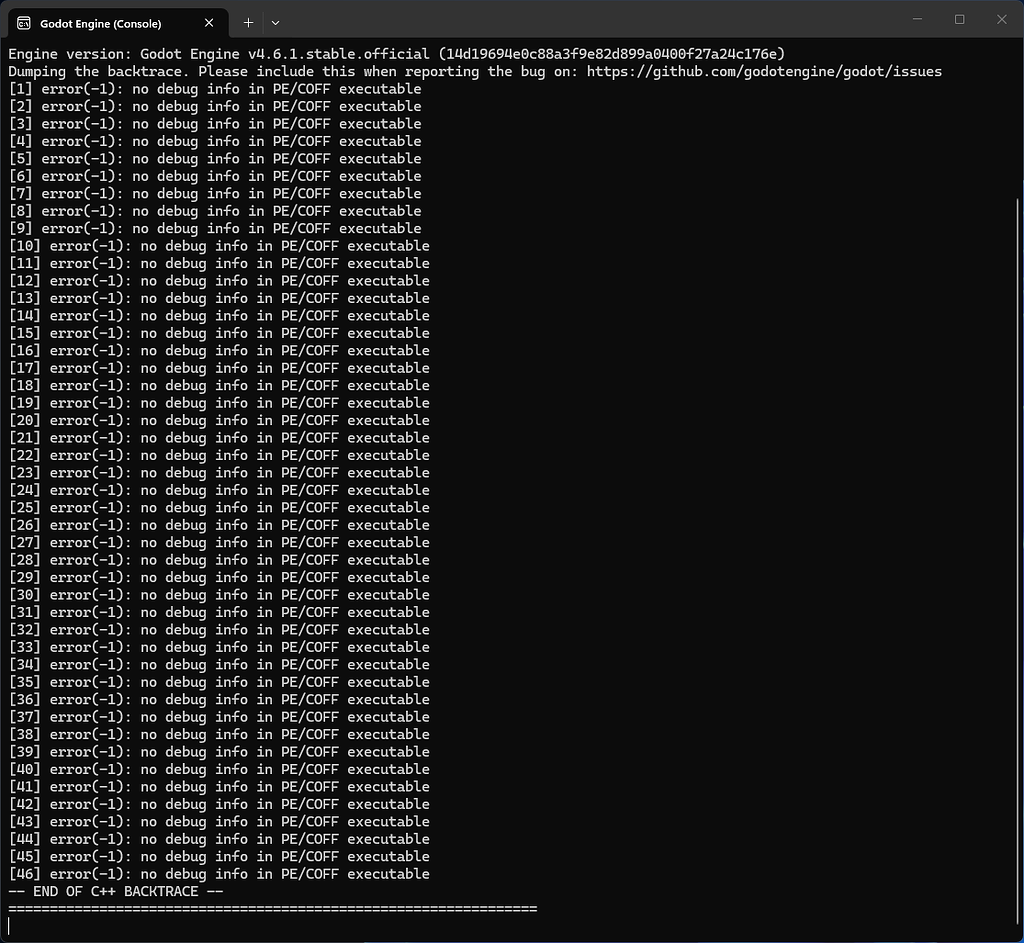Image resolution: width=1024 pixels, height=943 pixels.
Task: Click backtrace line [5]
Action: 215,159
